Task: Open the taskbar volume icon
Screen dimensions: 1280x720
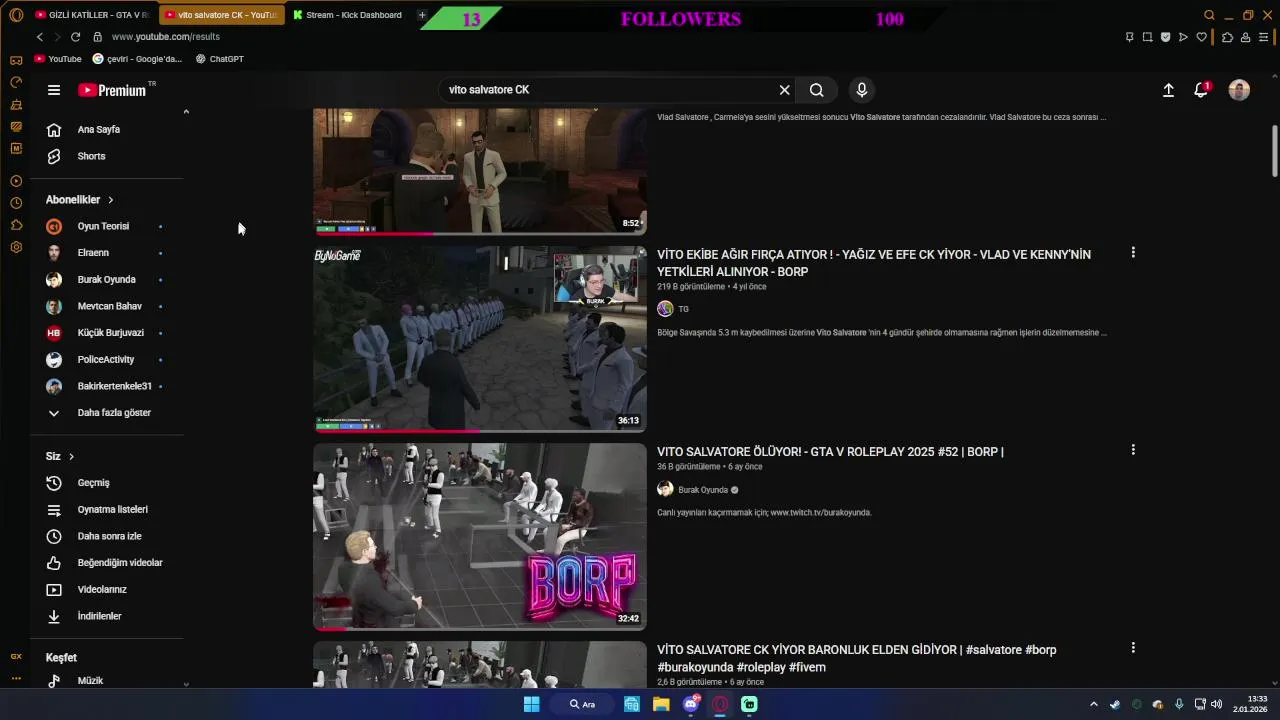Action: 1216,704
